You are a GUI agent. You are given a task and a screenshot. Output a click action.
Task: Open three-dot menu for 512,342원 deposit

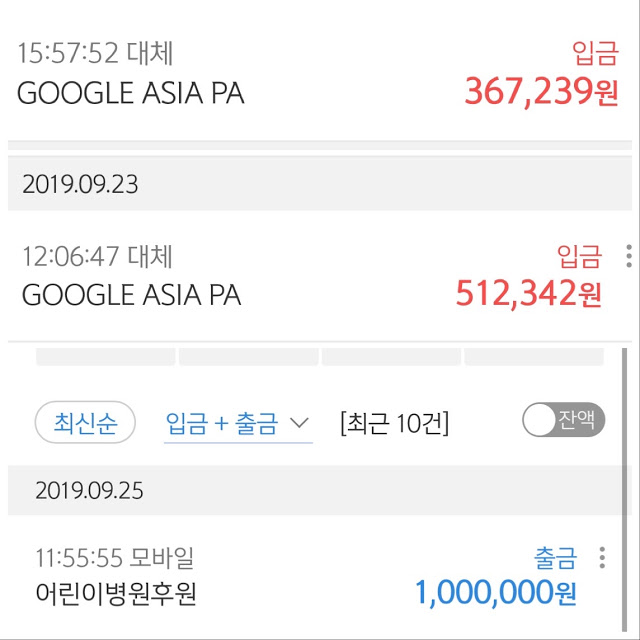point(629,256)
